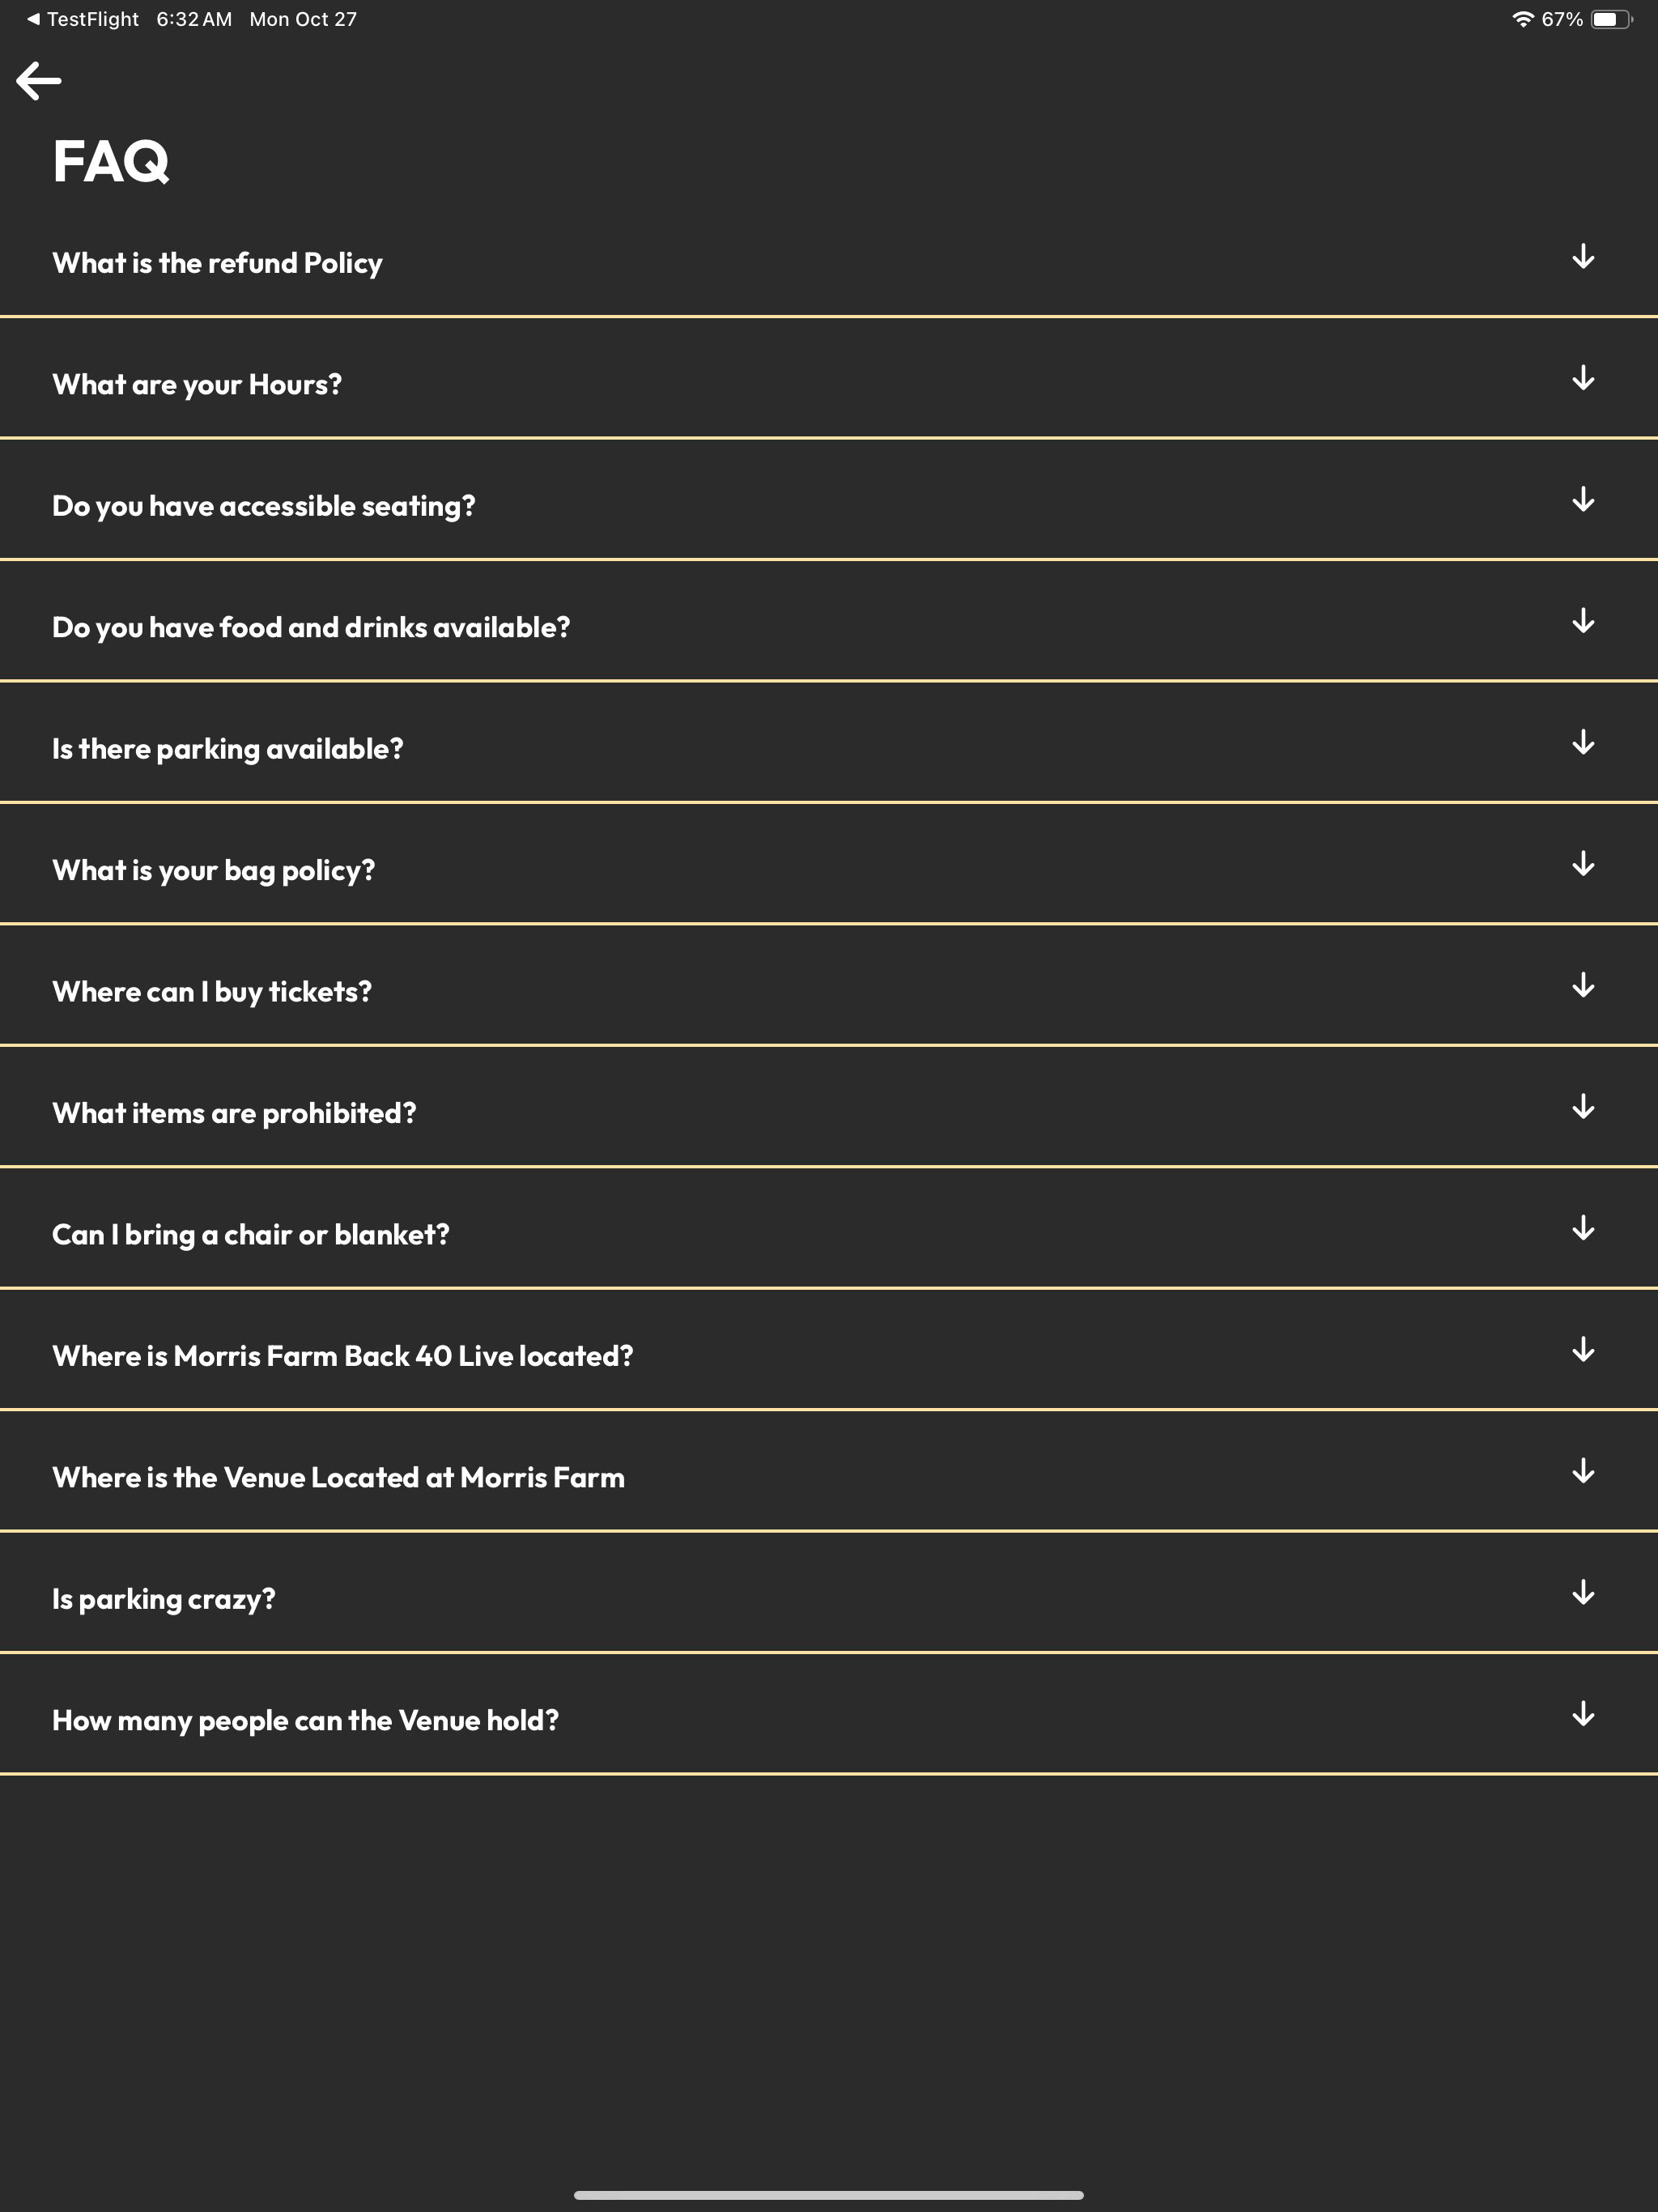
Task: Click arrow for Venue capacity question
Action: [x=1583, y=1714]
